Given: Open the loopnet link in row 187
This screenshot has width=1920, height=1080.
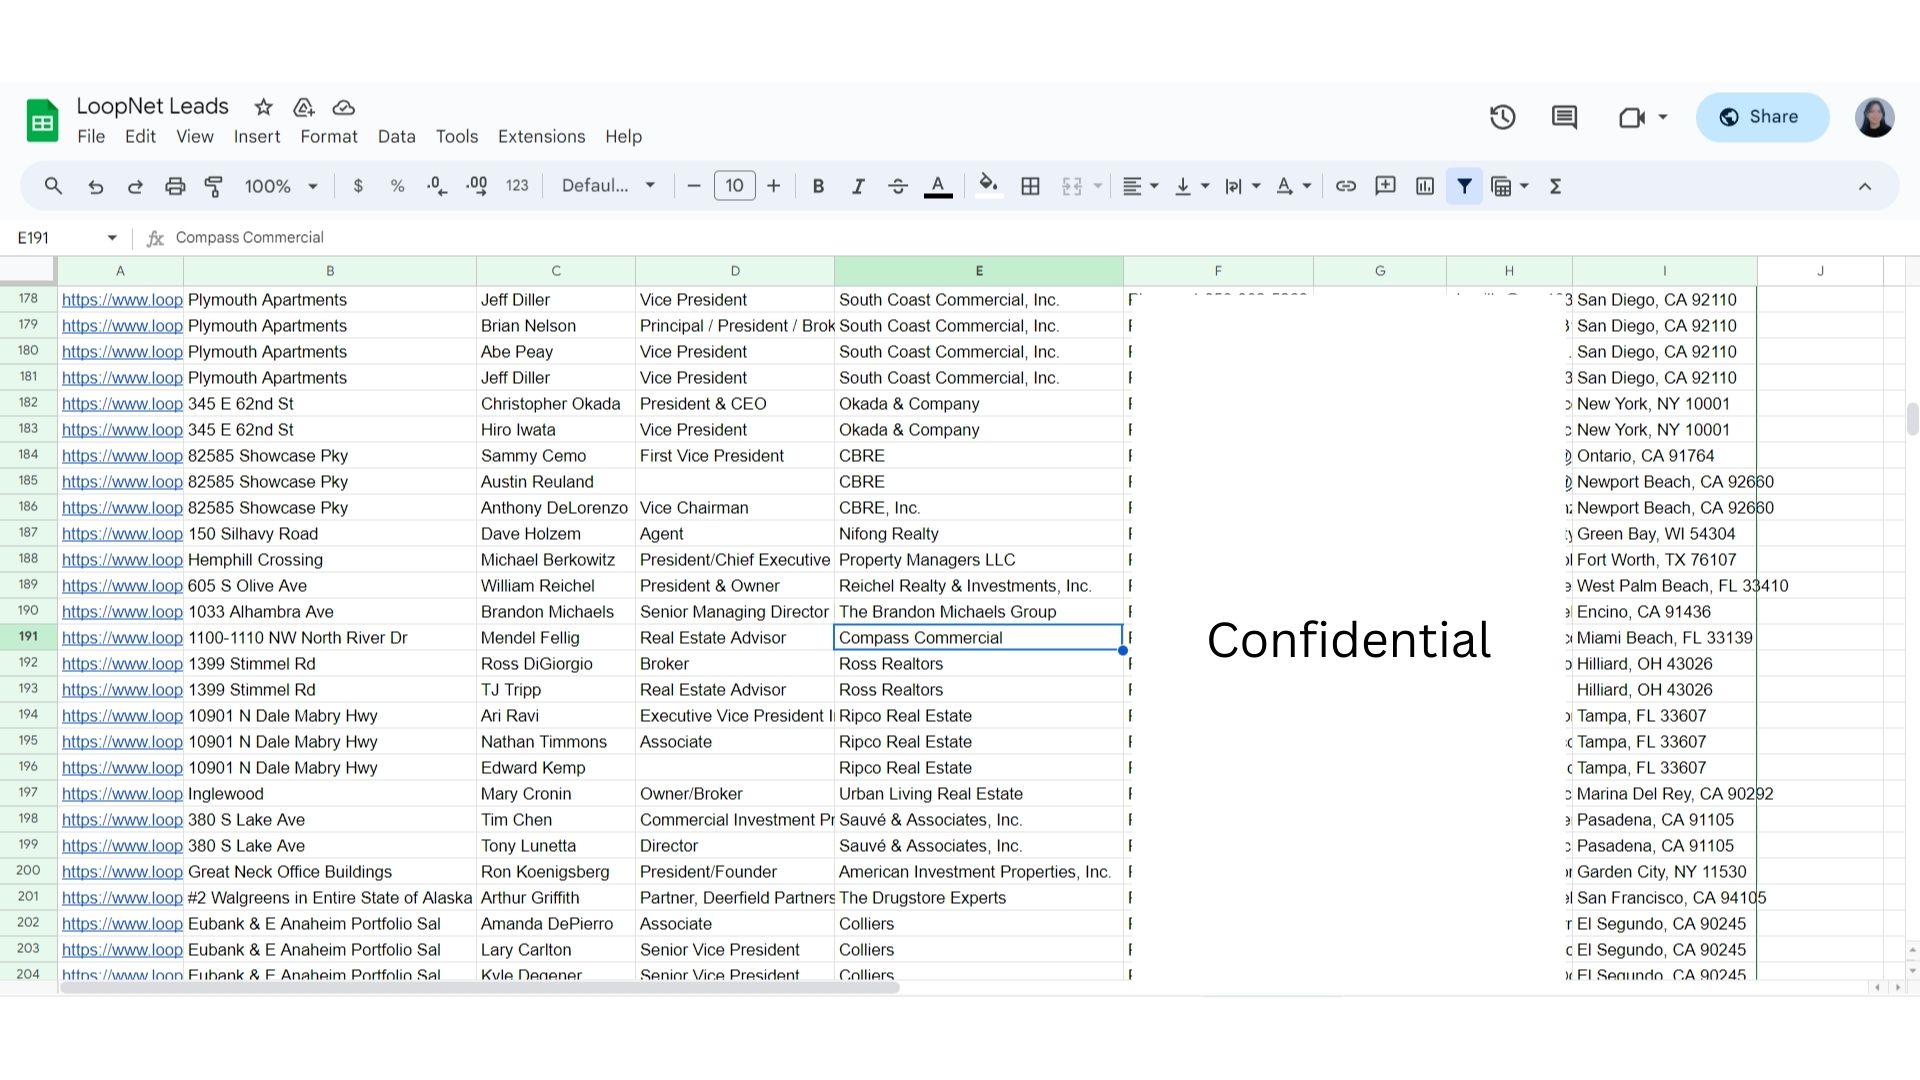Looking at the screenshot, I should (x=122, y=534).
